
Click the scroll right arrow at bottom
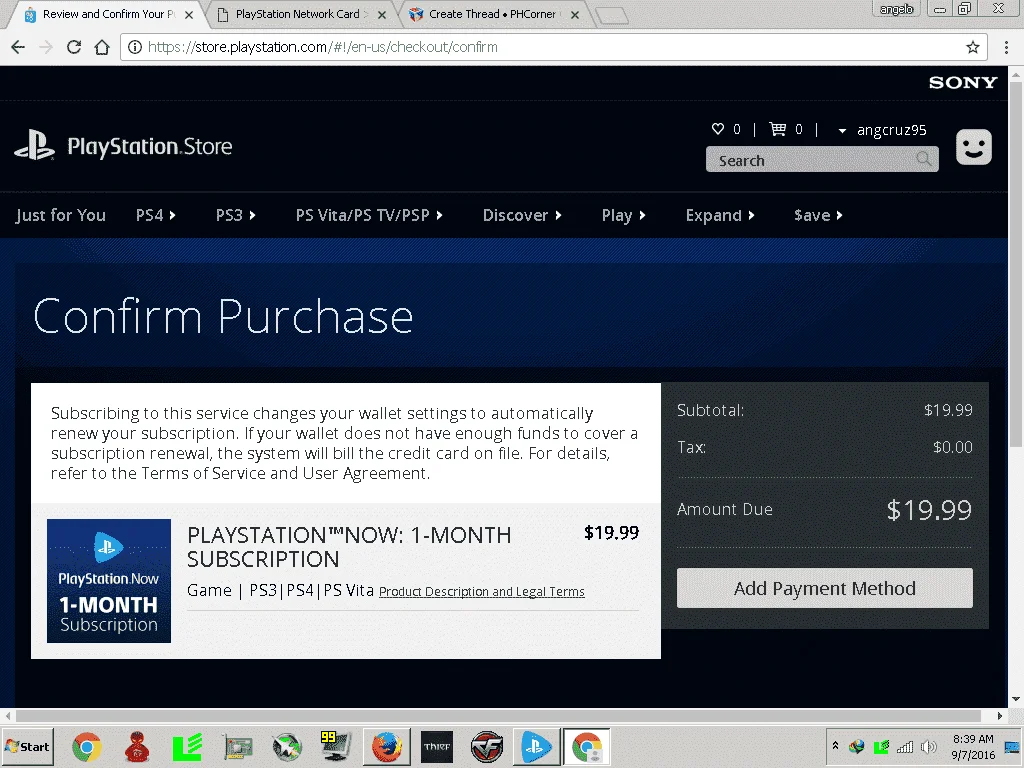(999, 716)
